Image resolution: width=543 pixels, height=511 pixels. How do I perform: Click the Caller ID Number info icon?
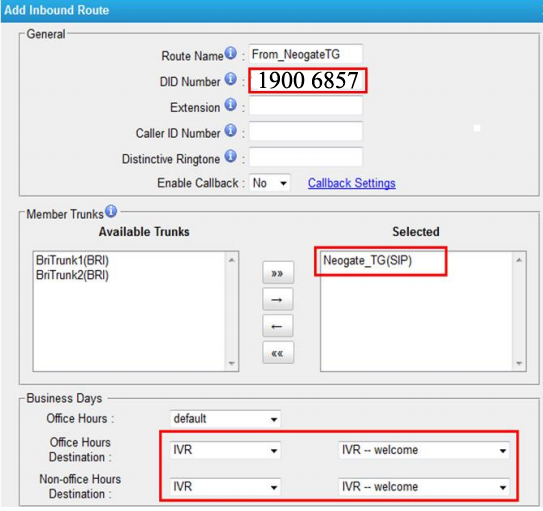(x=231, y=131)
